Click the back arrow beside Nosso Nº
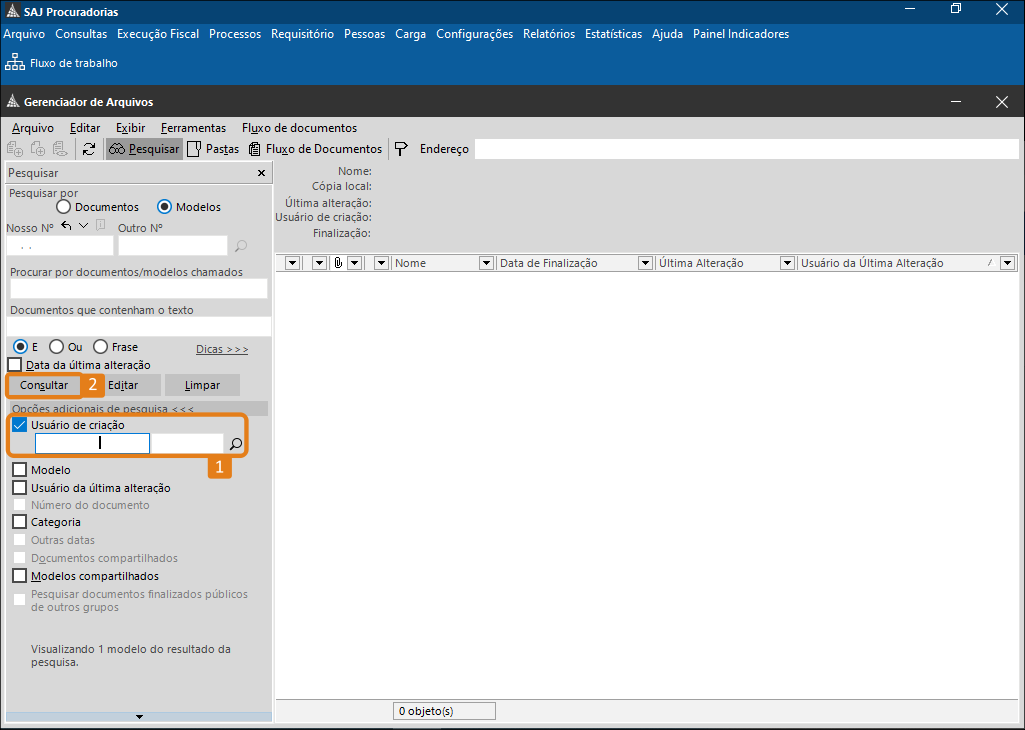 pos(67,226)
